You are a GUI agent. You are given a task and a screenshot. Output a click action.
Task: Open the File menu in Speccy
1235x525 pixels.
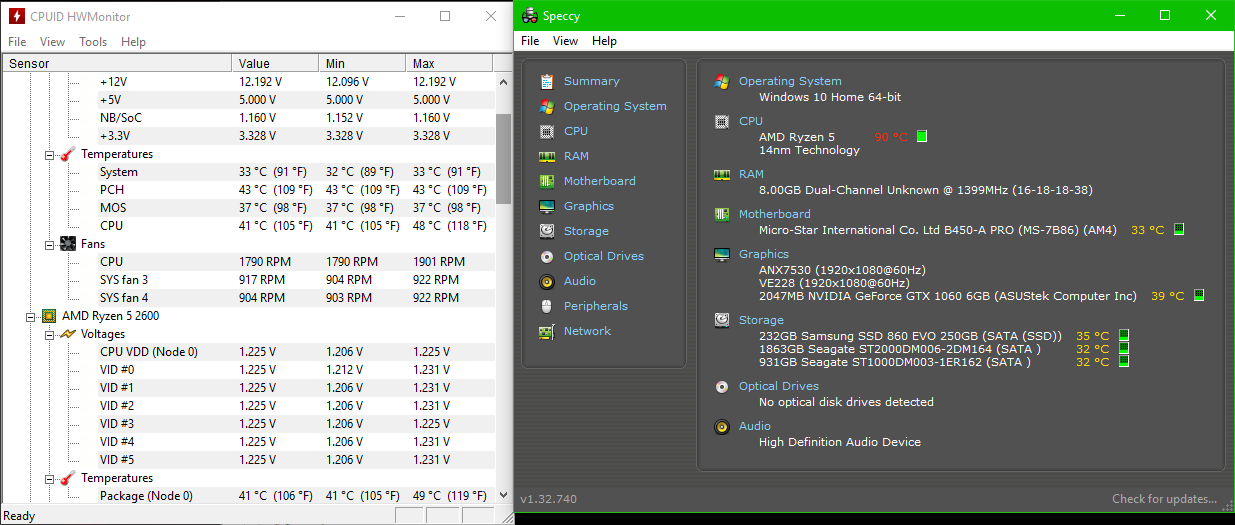530,41
